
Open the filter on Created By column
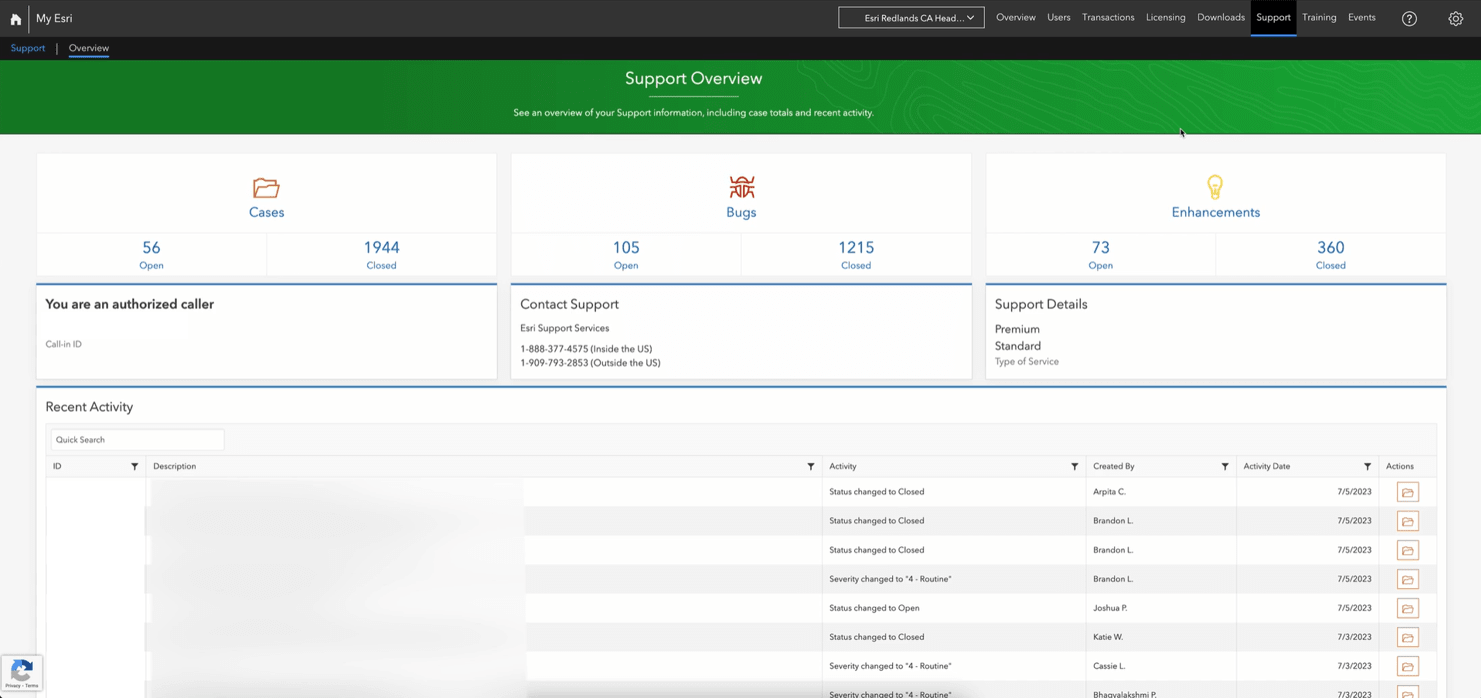point(1225,466)
